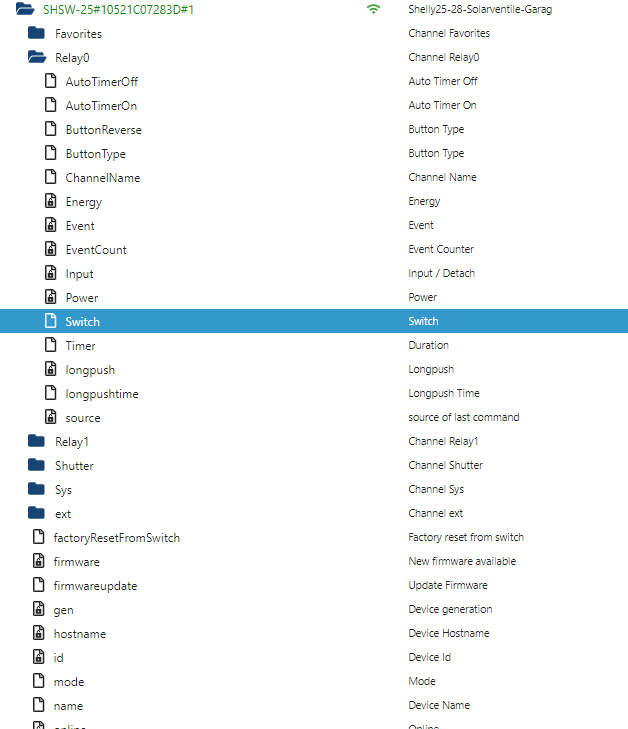Click the 'Channel Relay1' description text

click(x=443, y=441)
